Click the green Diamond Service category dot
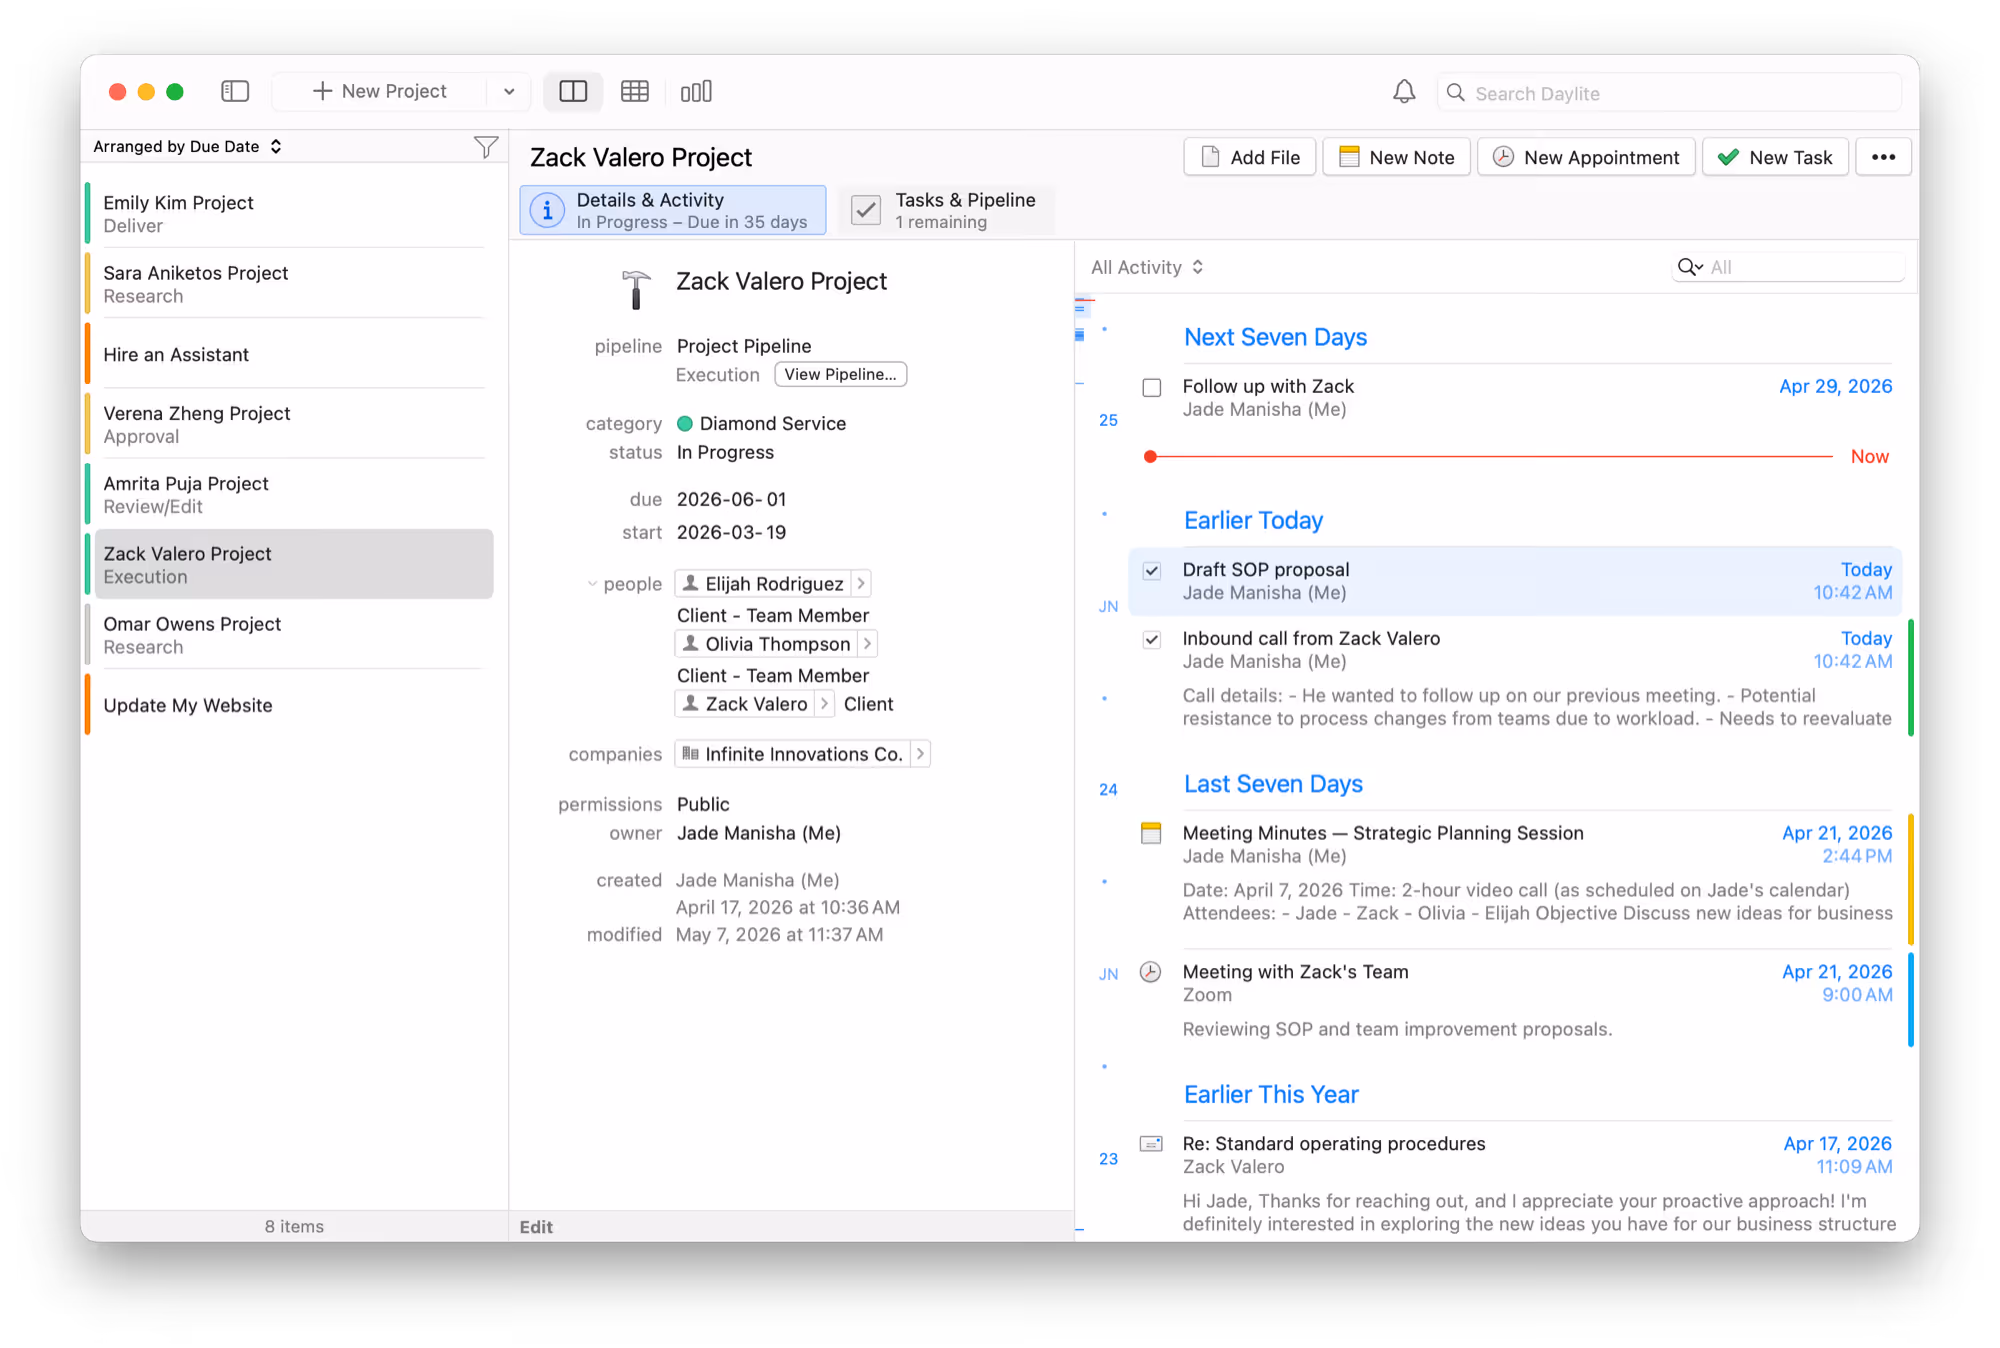Viewport: 2000px width, 1348px height. point(685,423)
